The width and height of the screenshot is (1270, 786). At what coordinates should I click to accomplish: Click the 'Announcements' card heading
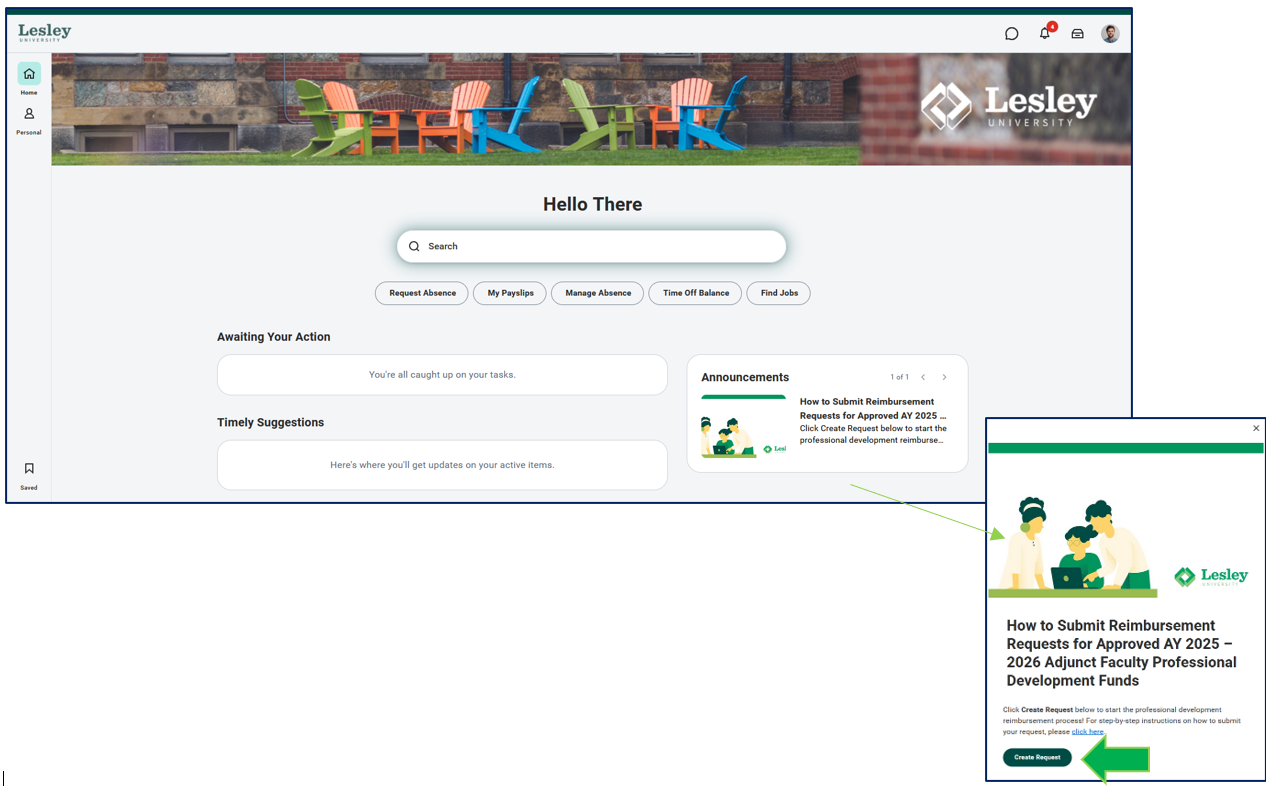[745, 377]
